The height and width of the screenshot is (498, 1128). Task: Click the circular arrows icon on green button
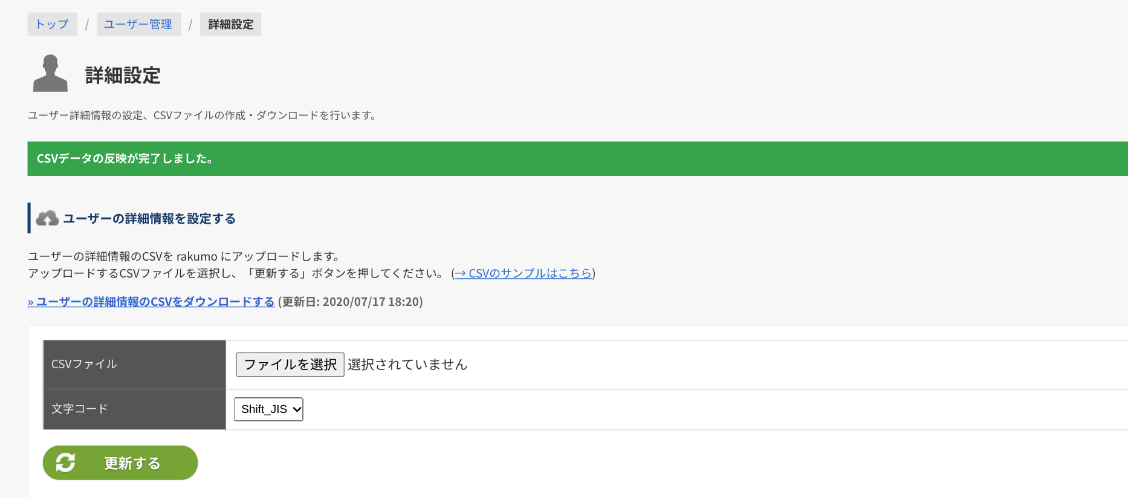click(65, 463)
